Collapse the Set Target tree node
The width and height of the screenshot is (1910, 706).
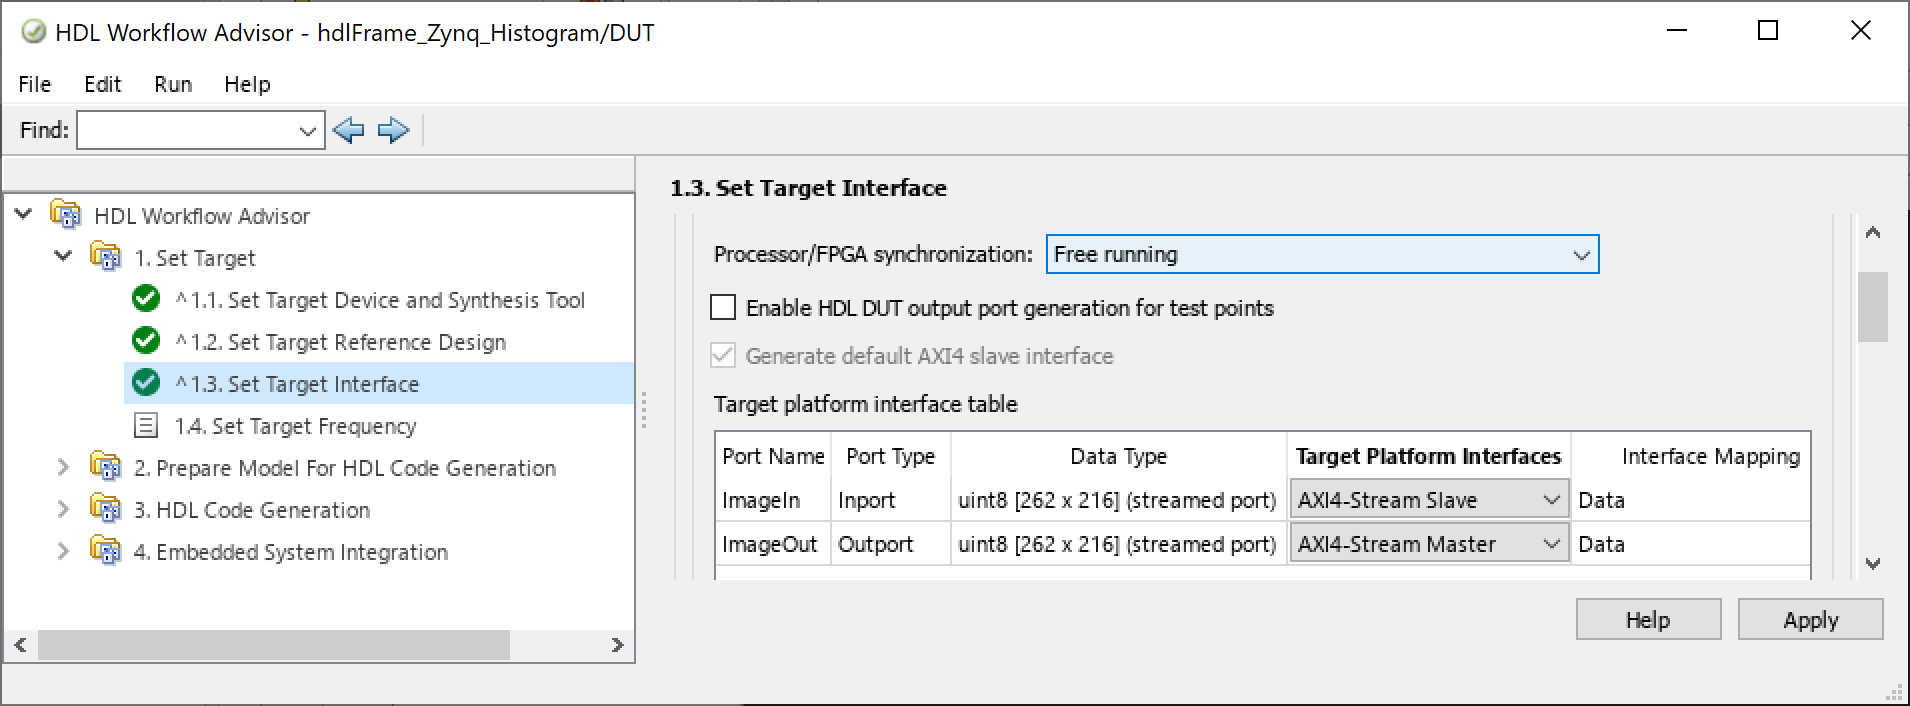point(63,257)
